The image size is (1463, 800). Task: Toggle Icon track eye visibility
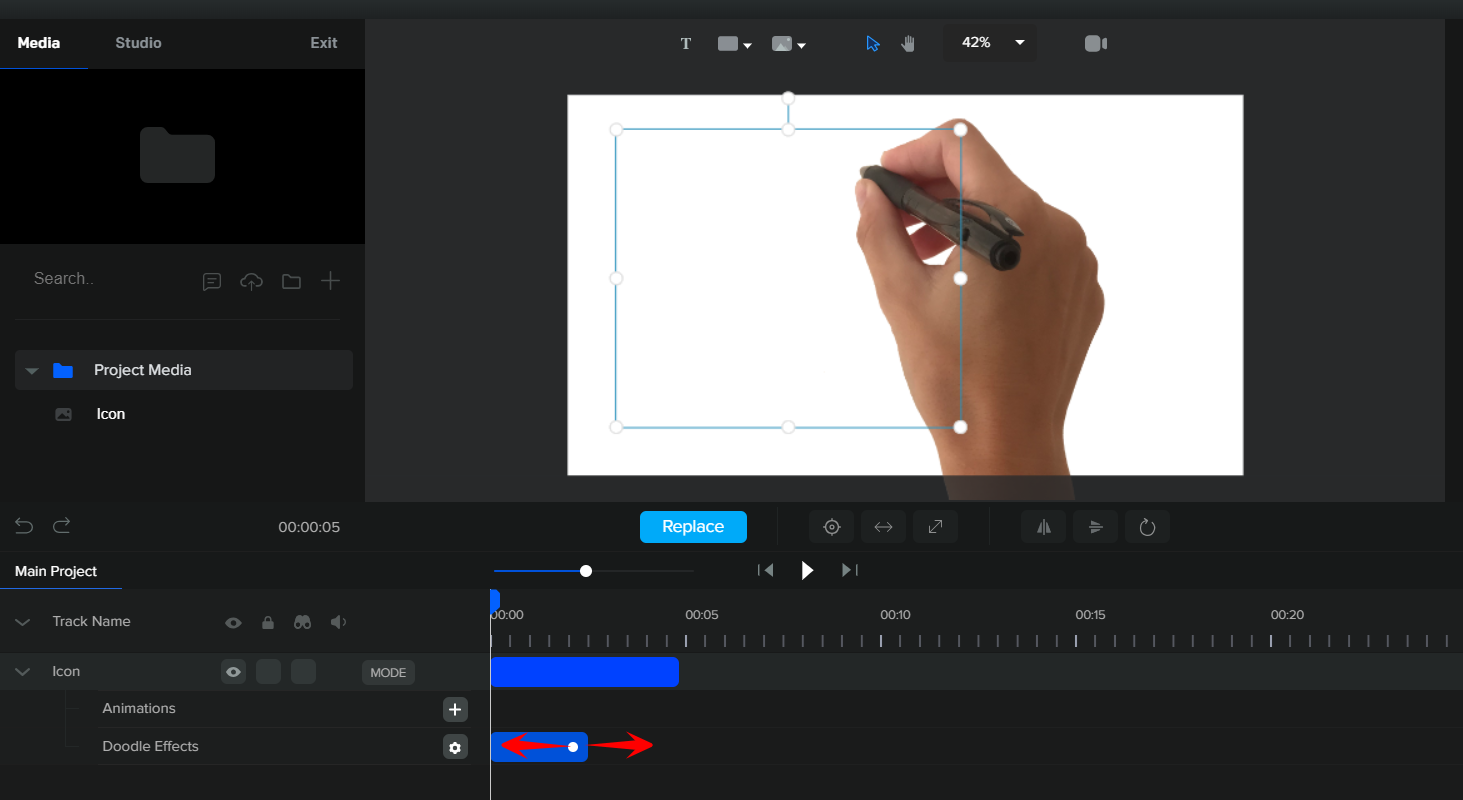[x=233, y=672]
